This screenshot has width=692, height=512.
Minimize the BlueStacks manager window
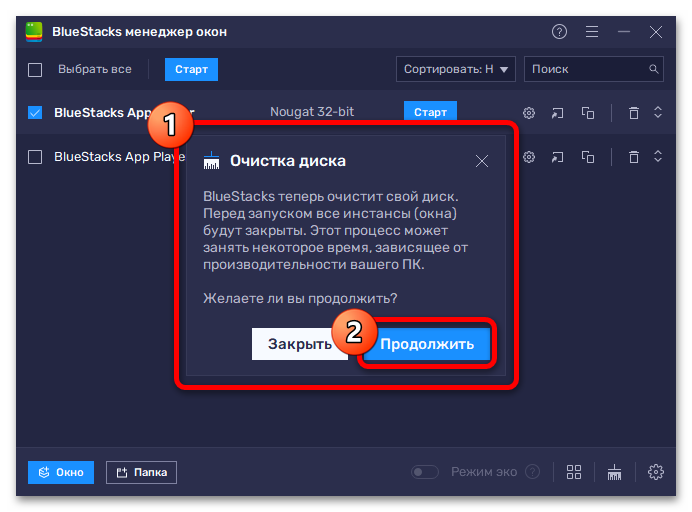click(x=624, y=32)
